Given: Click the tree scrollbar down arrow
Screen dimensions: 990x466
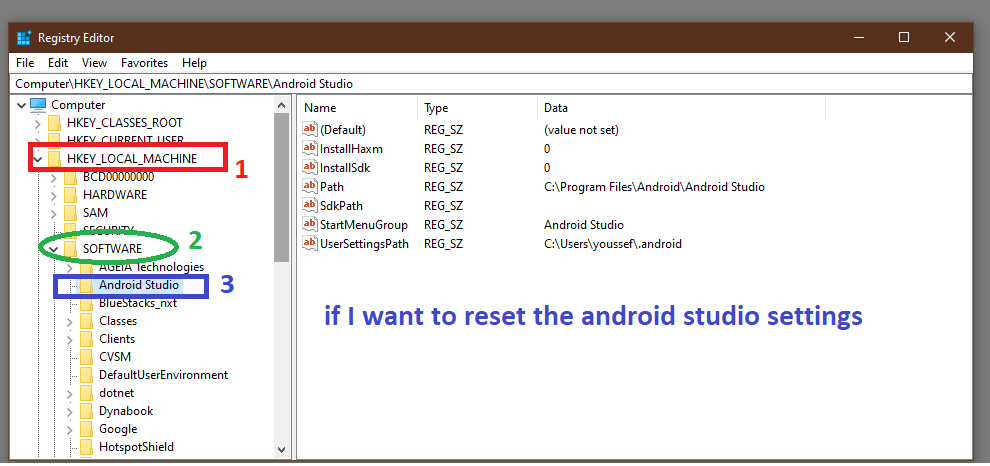Looking at the screenshot, I should click(282, 450).
